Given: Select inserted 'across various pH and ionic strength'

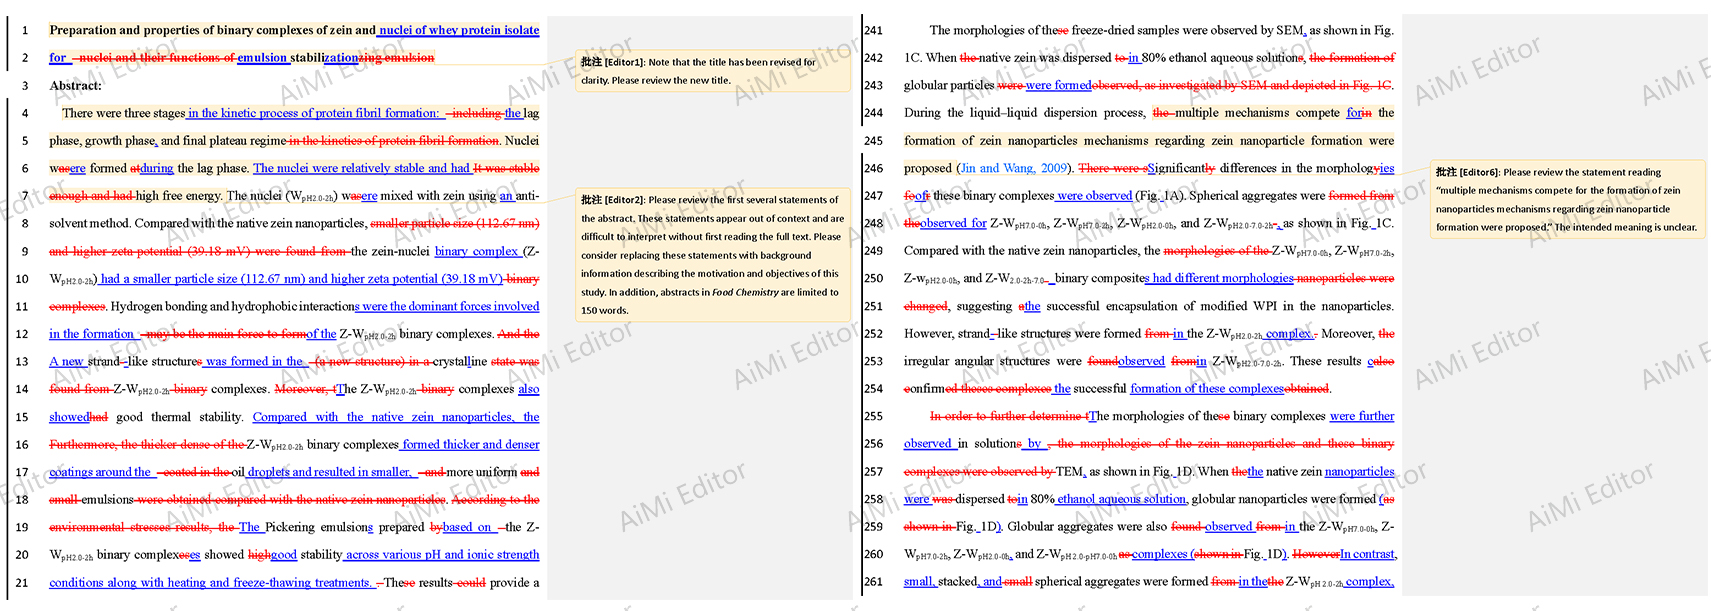Looking at the screenshot, I should pyautogui.click(x=442, y=555).
